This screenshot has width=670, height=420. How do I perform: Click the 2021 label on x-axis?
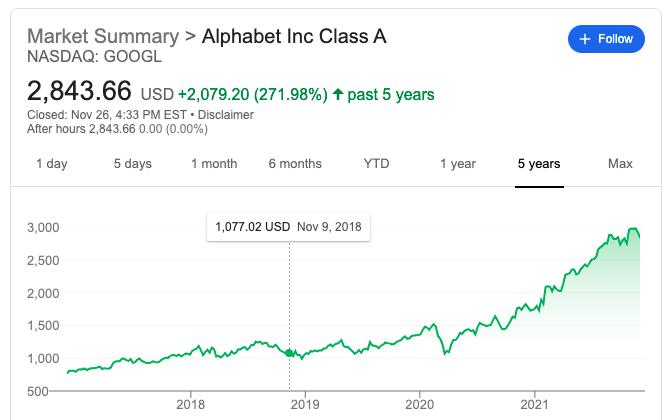click(535, 404)
